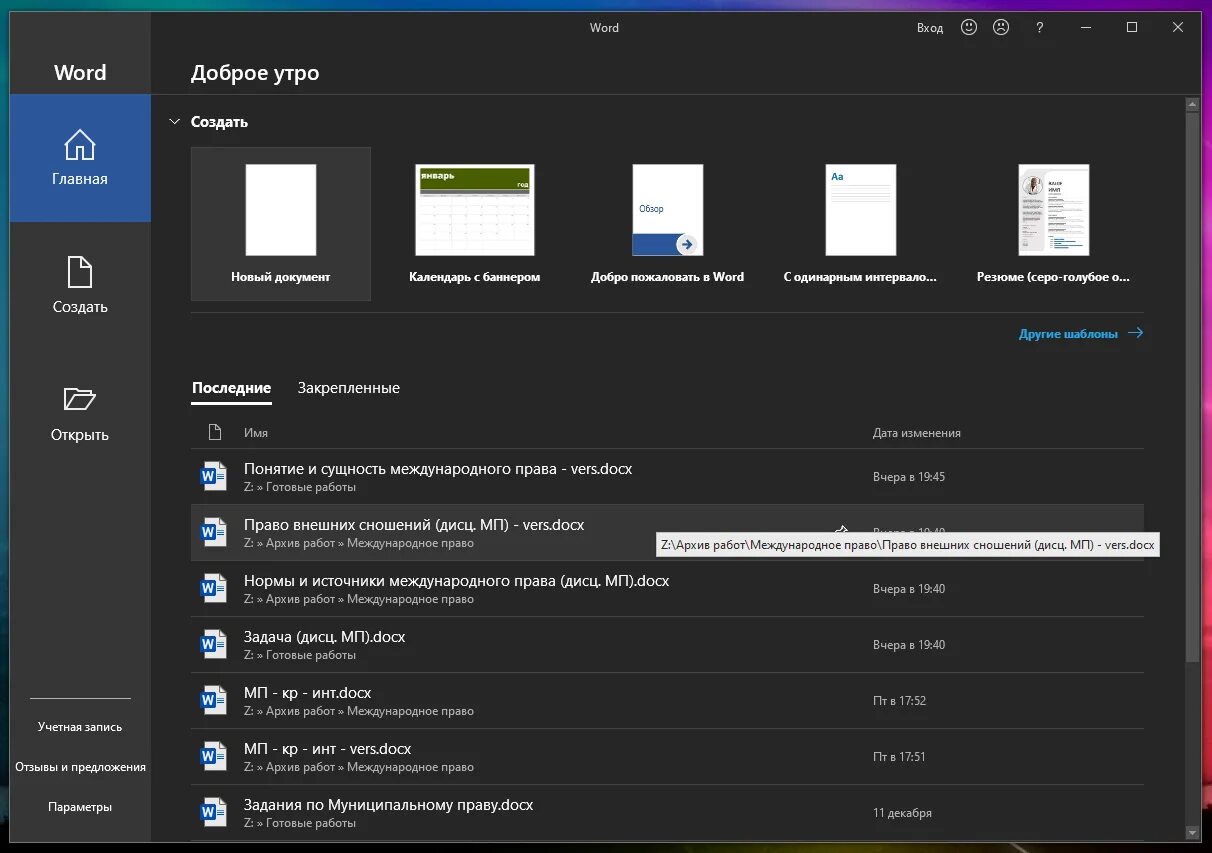
Task: Open Учетная запись page
Action: tap(80, 727)
